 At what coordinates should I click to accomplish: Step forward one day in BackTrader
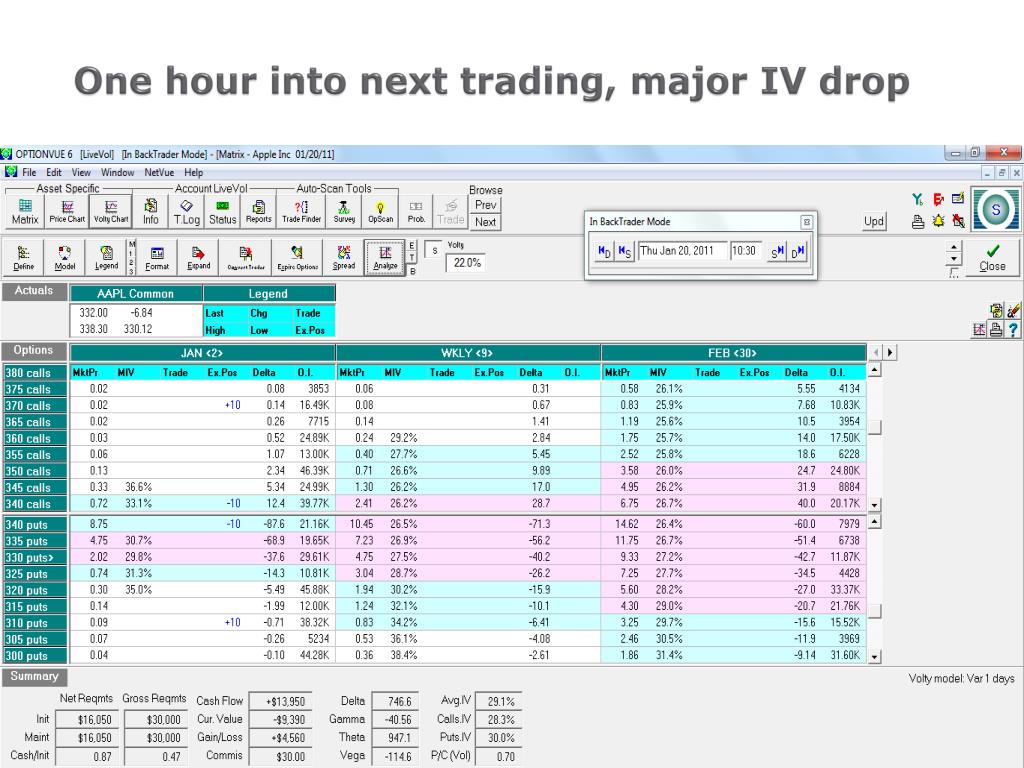pos(797,251)
